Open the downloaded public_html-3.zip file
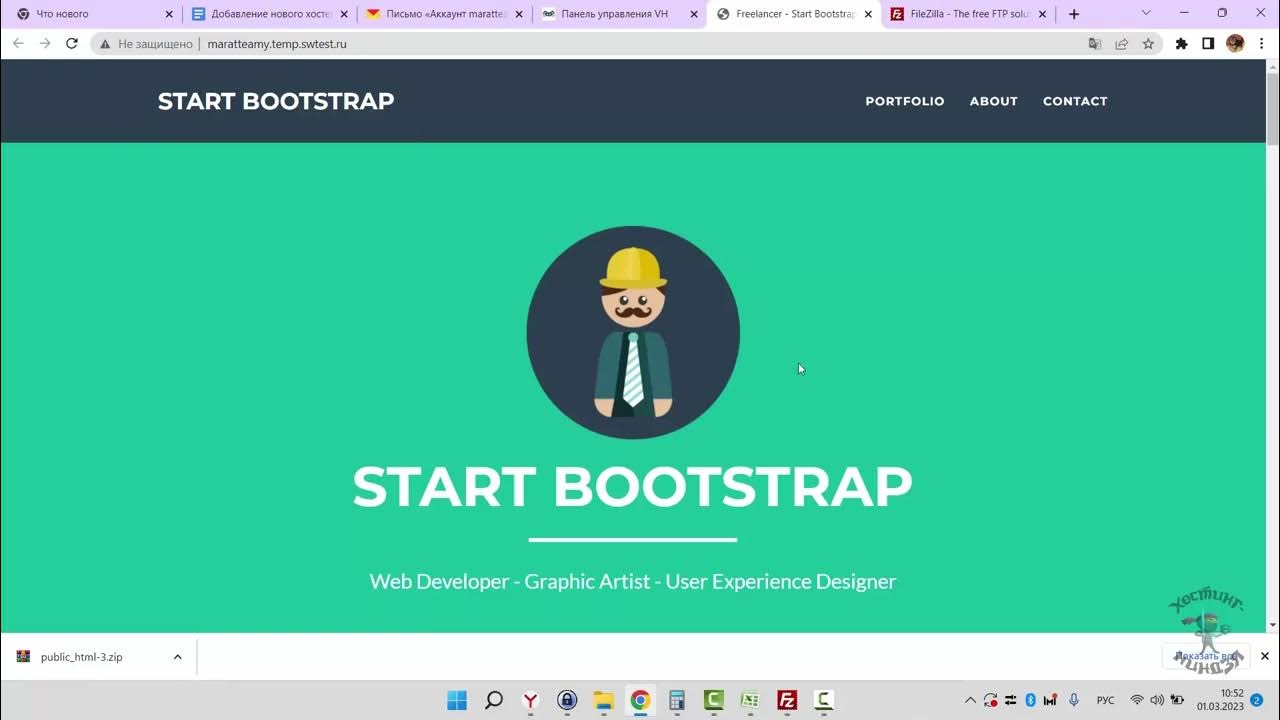This screenshot has width=1280, height=720. pyautogui.click(x=80, y=657)
